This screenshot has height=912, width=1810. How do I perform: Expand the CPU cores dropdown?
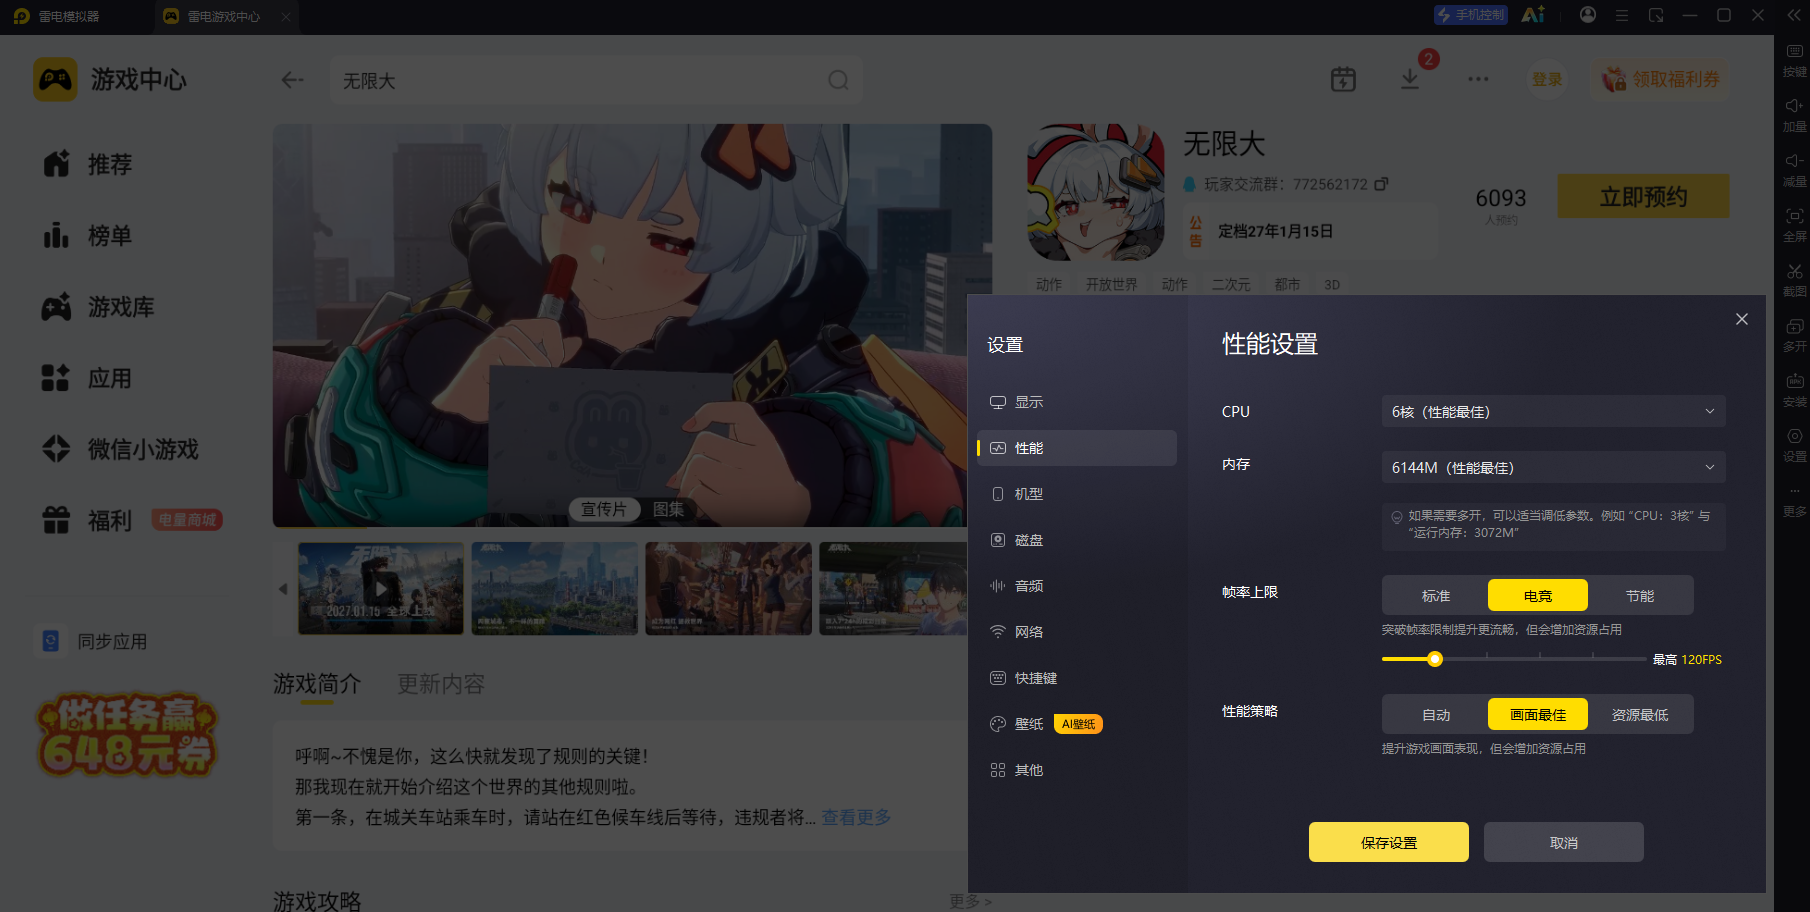[1554, 412]
